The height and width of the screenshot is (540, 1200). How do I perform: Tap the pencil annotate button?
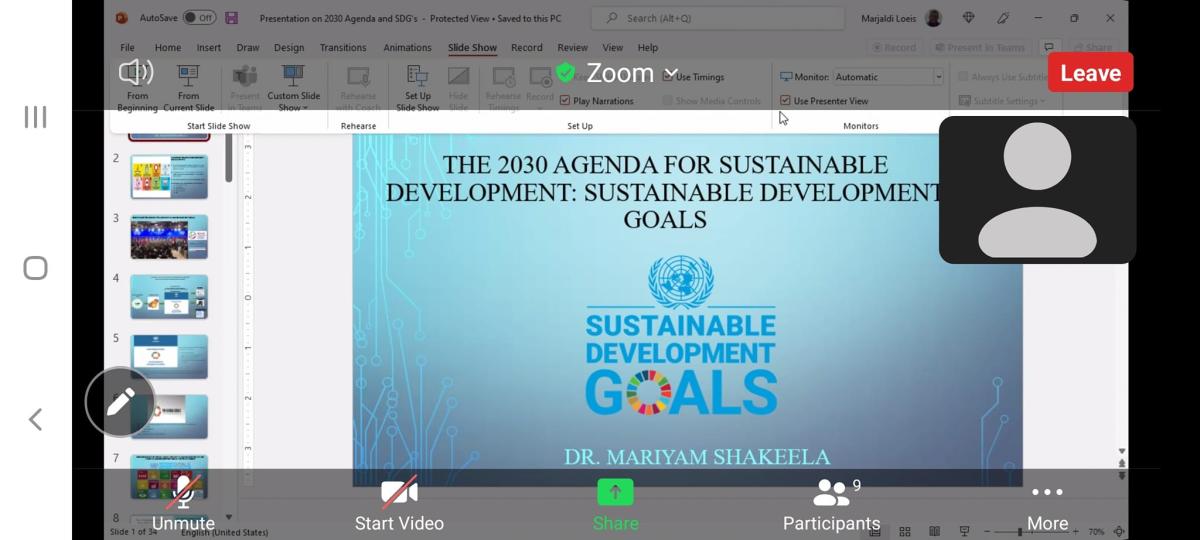tap(120, 402)
